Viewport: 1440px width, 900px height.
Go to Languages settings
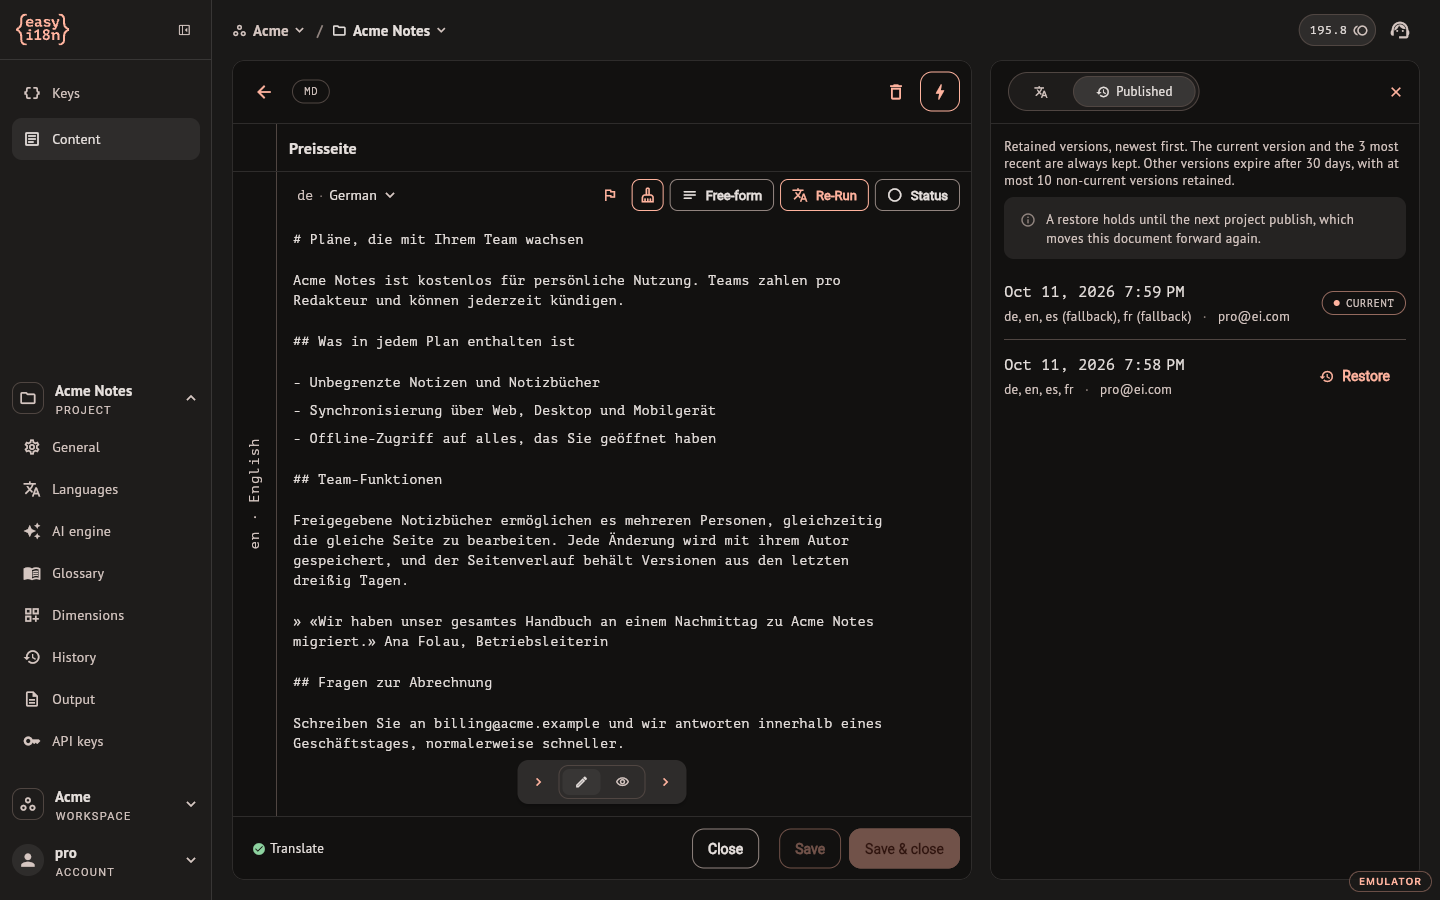click(x=106, y=489)
